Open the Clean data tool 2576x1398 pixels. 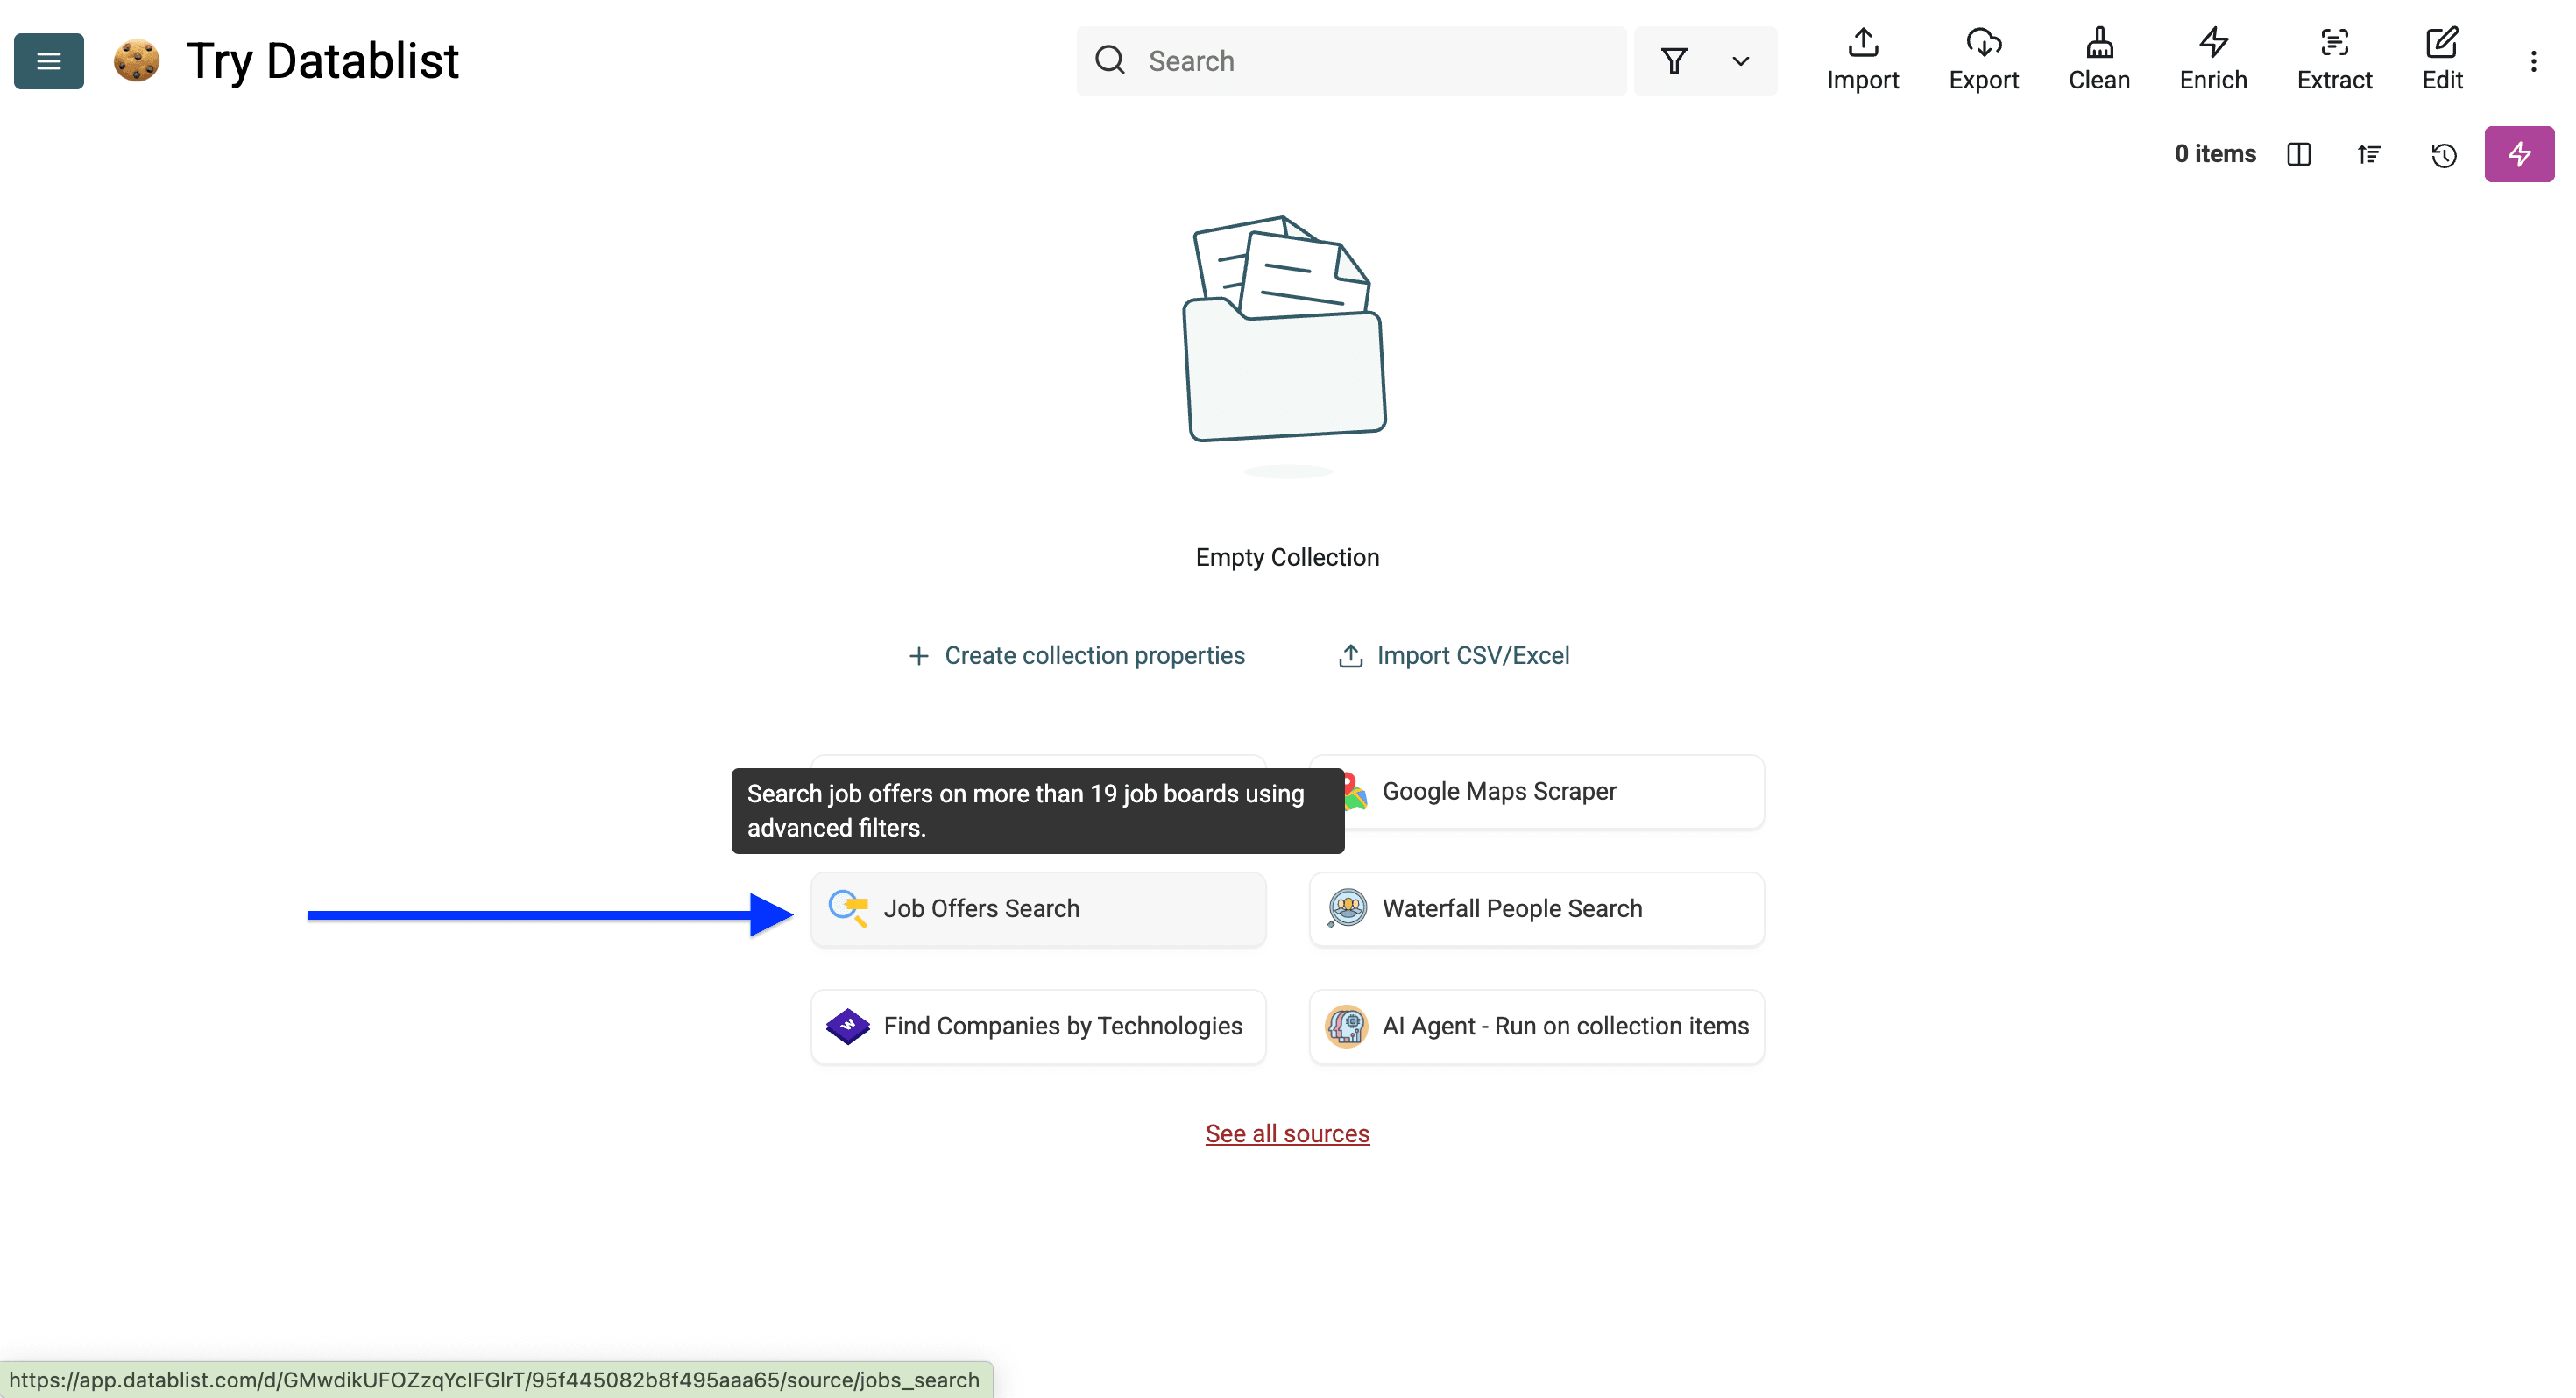[x=2098, y=60]
